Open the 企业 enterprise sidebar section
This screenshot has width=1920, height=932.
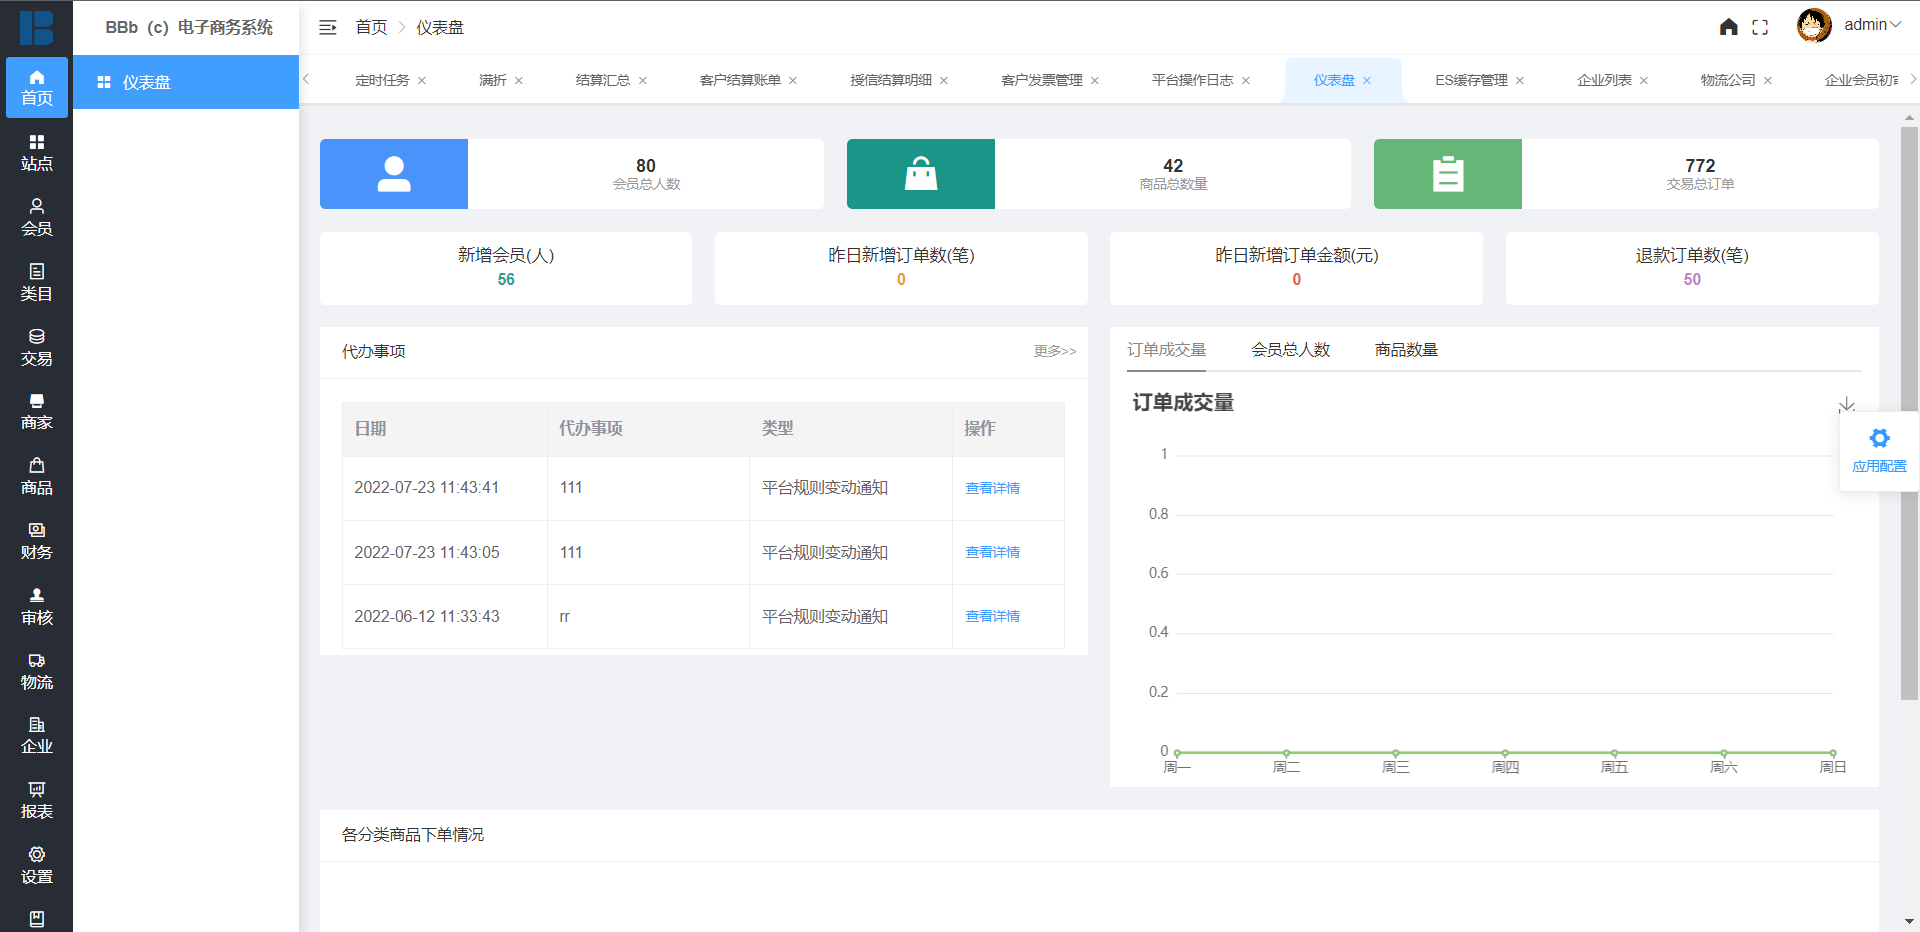click(x=37, y=736)
